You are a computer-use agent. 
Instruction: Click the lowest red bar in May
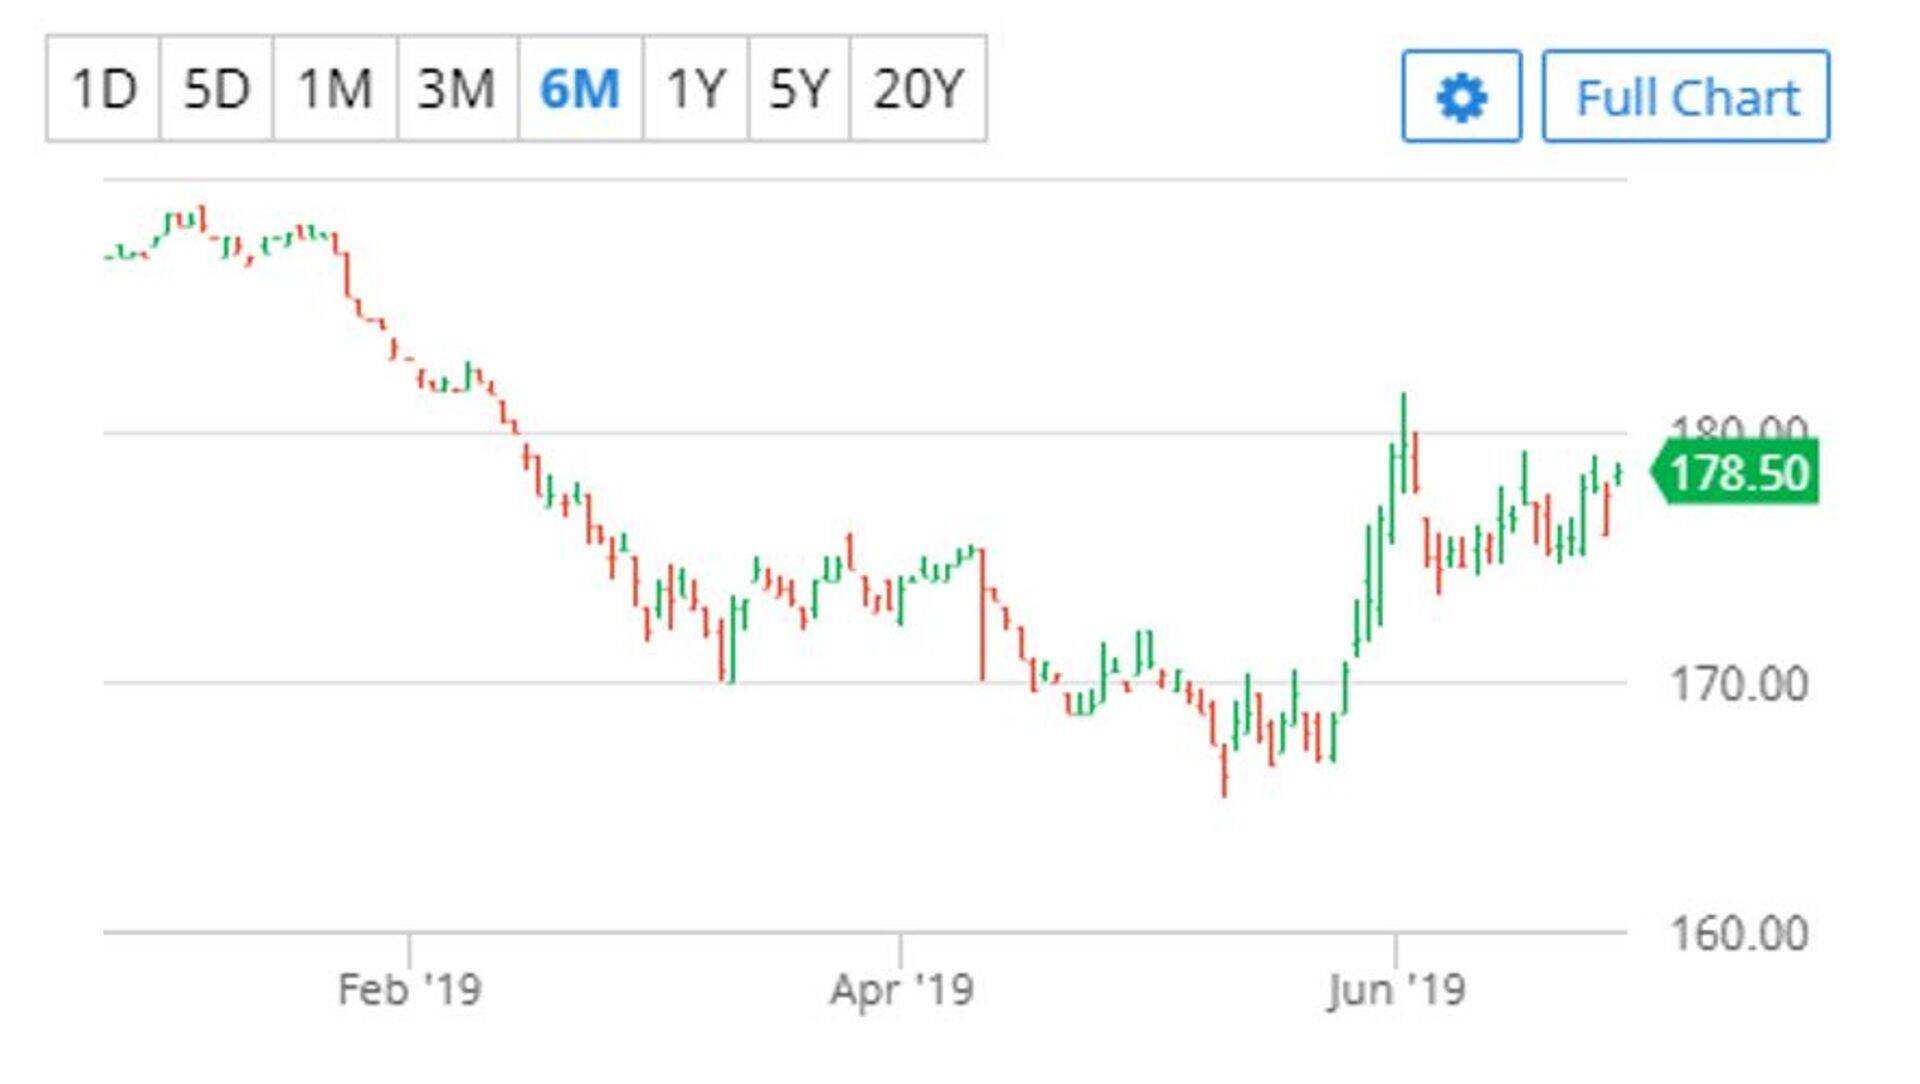(x=1224, y=772)
